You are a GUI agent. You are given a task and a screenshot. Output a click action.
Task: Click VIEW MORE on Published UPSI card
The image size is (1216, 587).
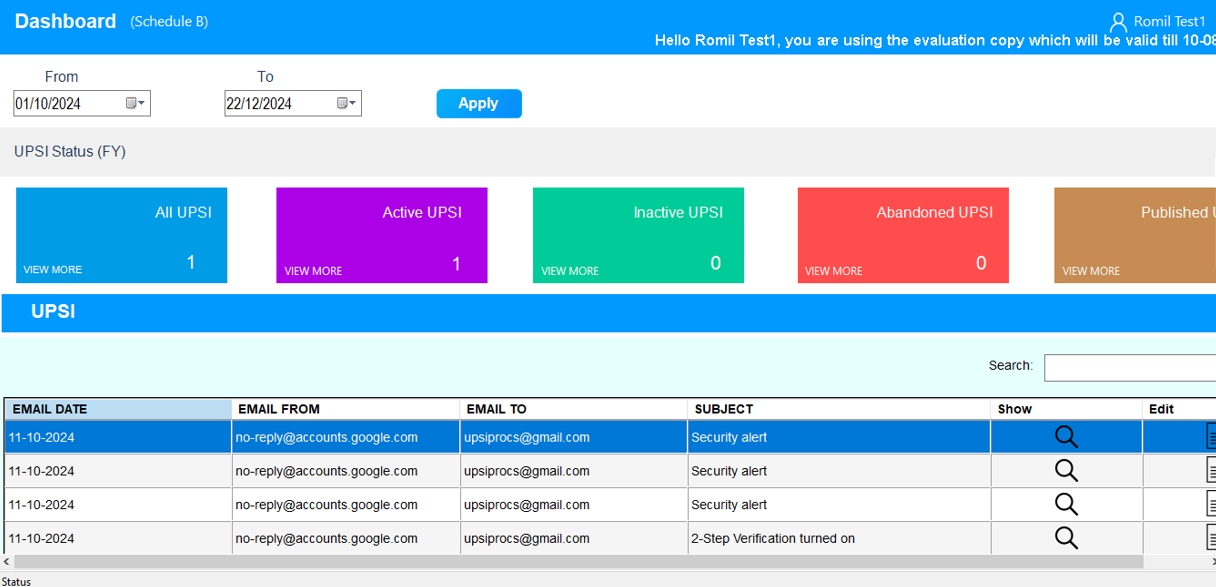click(1091, 271)
